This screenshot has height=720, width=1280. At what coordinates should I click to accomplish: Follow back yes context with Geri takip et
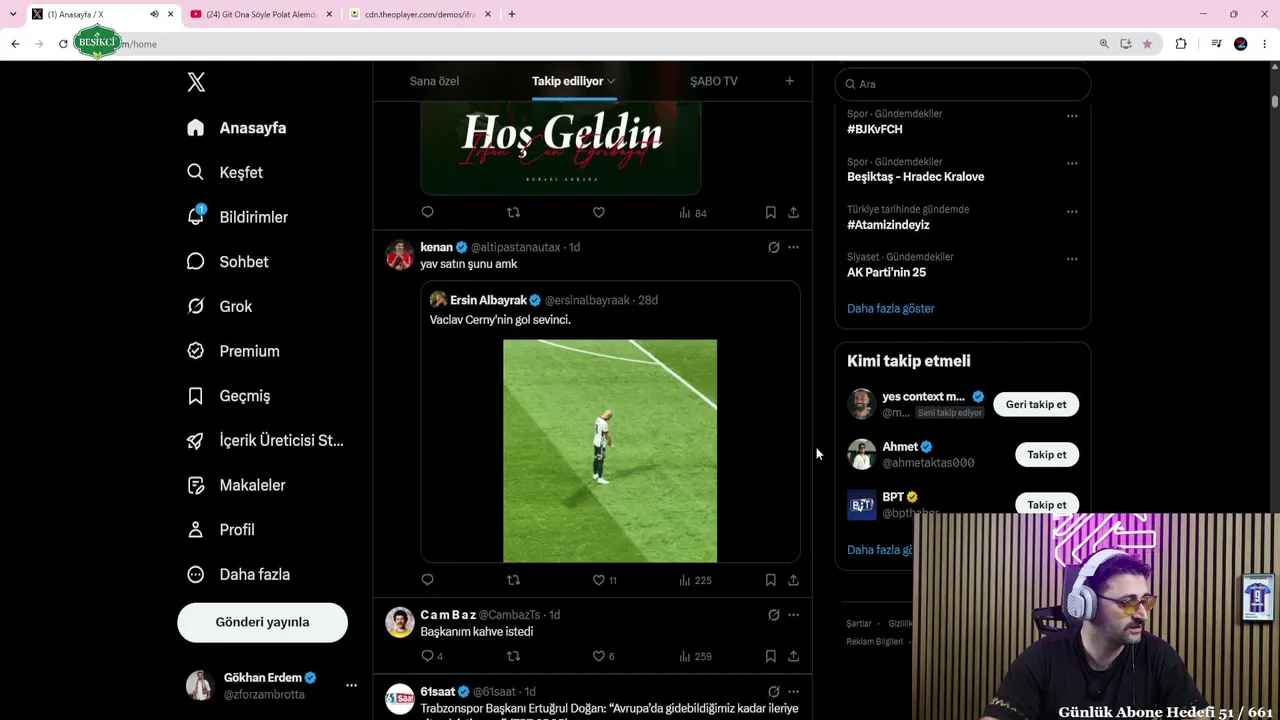click(x=1036, y=405)
